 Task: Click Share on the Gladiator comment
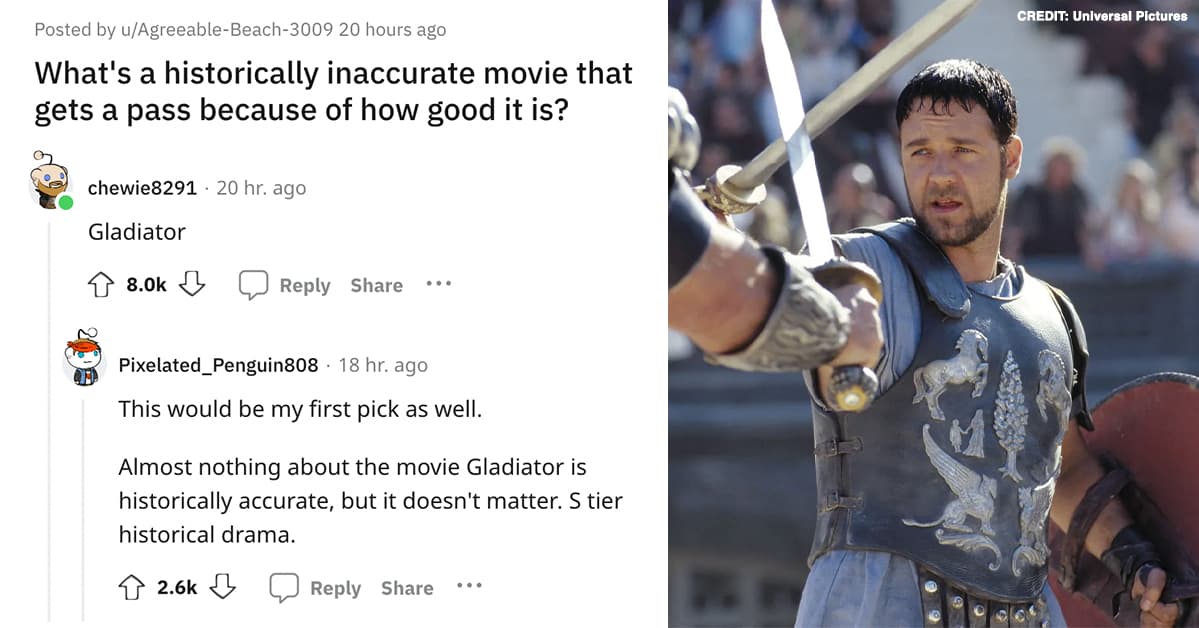(376, 285)
